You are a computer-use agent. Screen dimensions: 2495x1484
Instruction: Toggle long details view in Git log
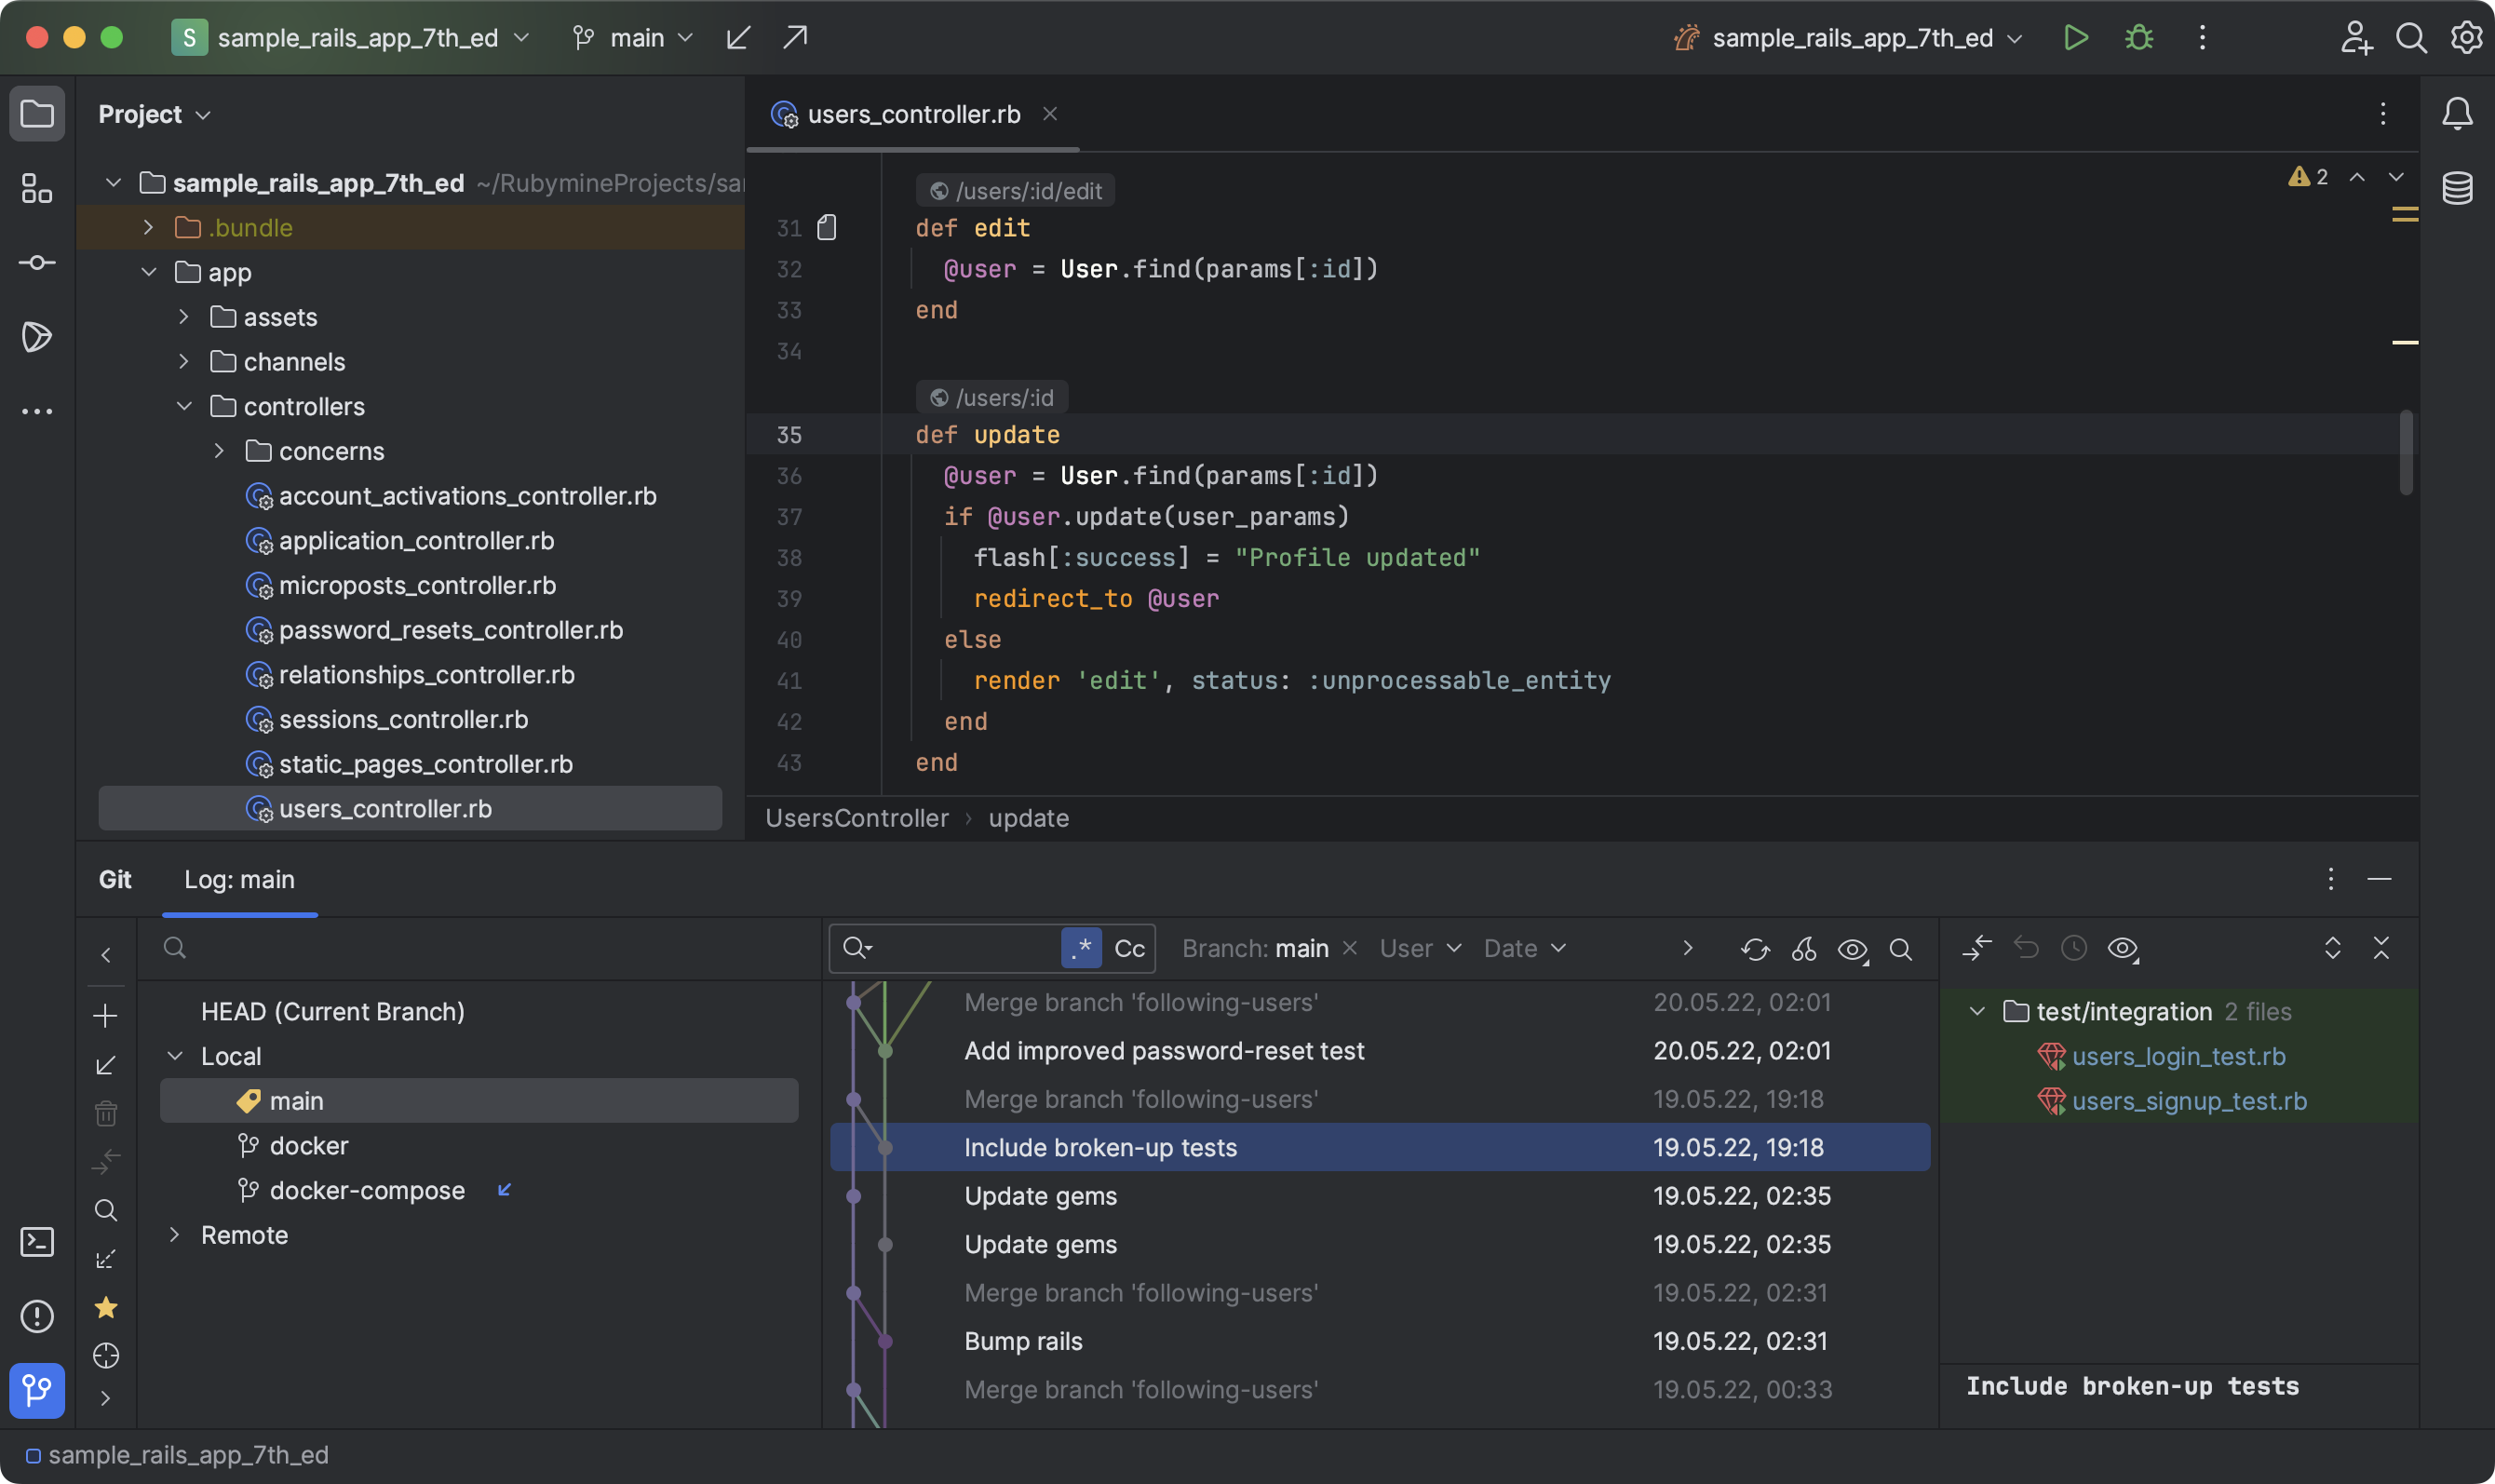coord(1852,948)
